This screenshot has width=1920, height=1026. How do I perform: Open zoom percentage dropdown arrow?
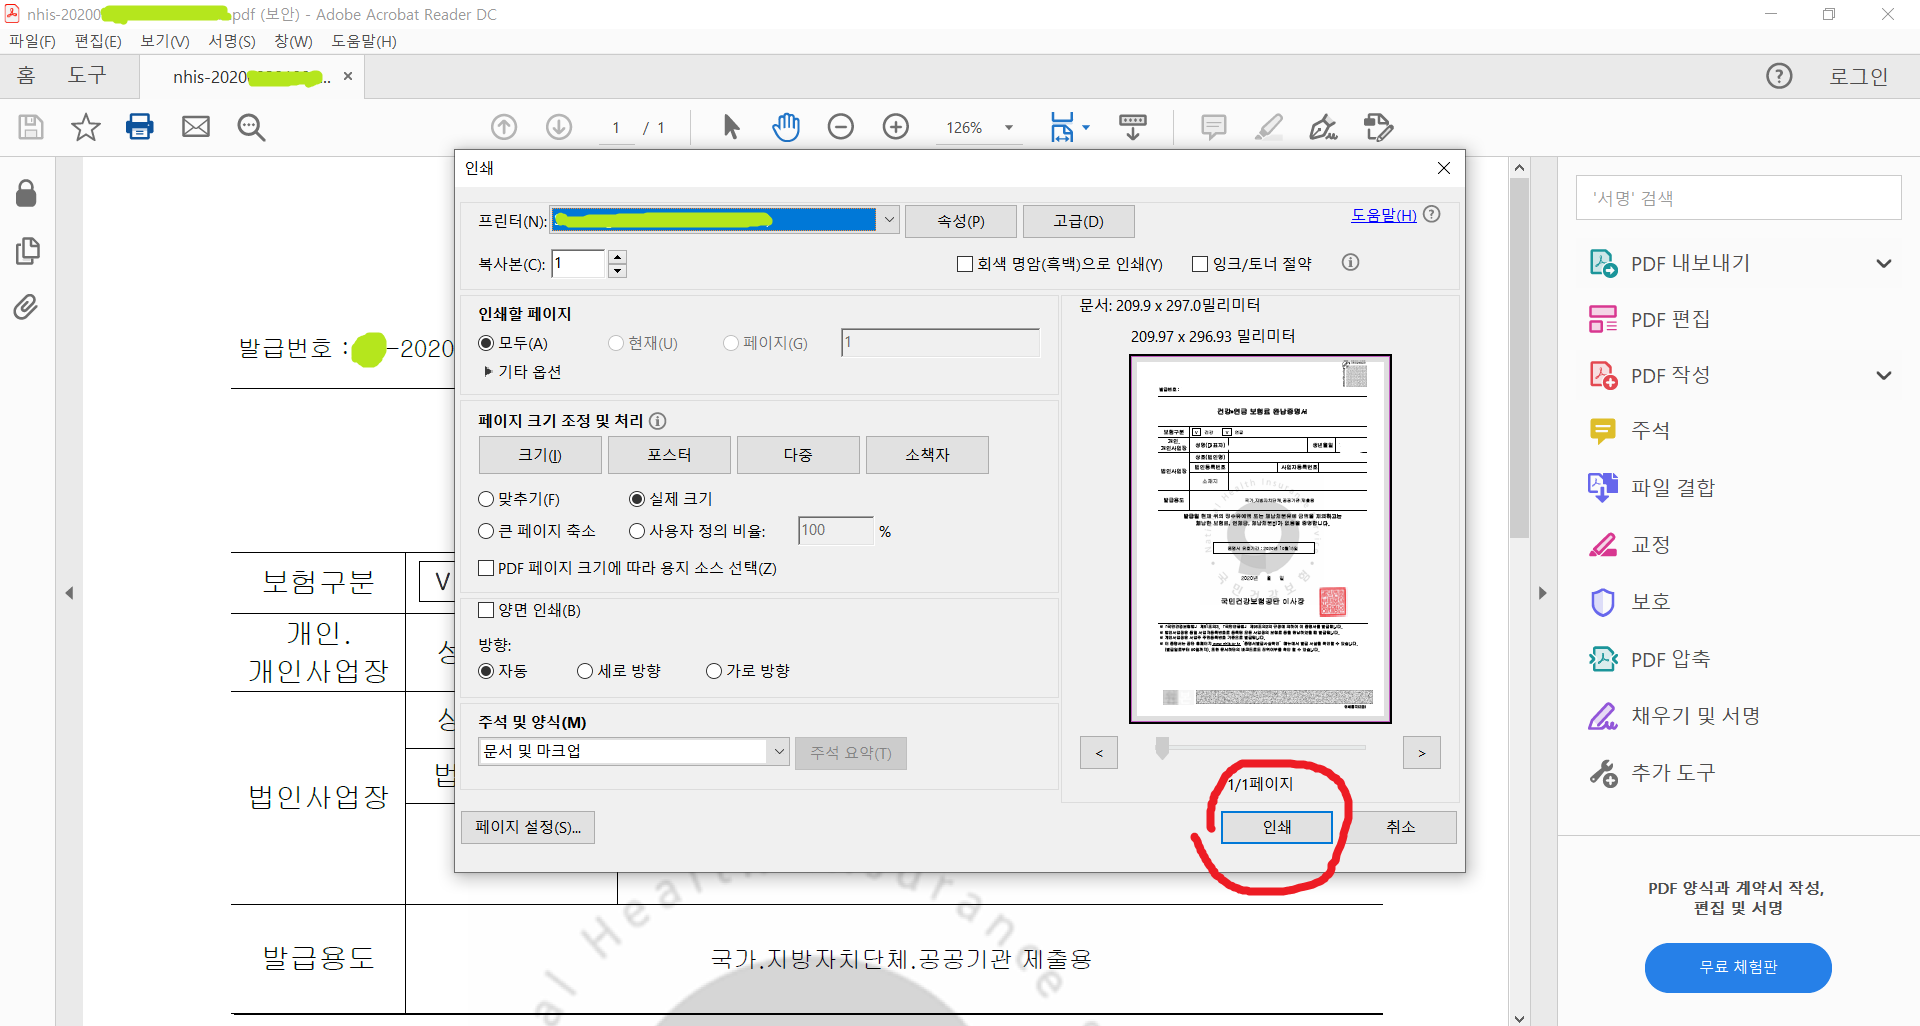[x=1008, y=127]
